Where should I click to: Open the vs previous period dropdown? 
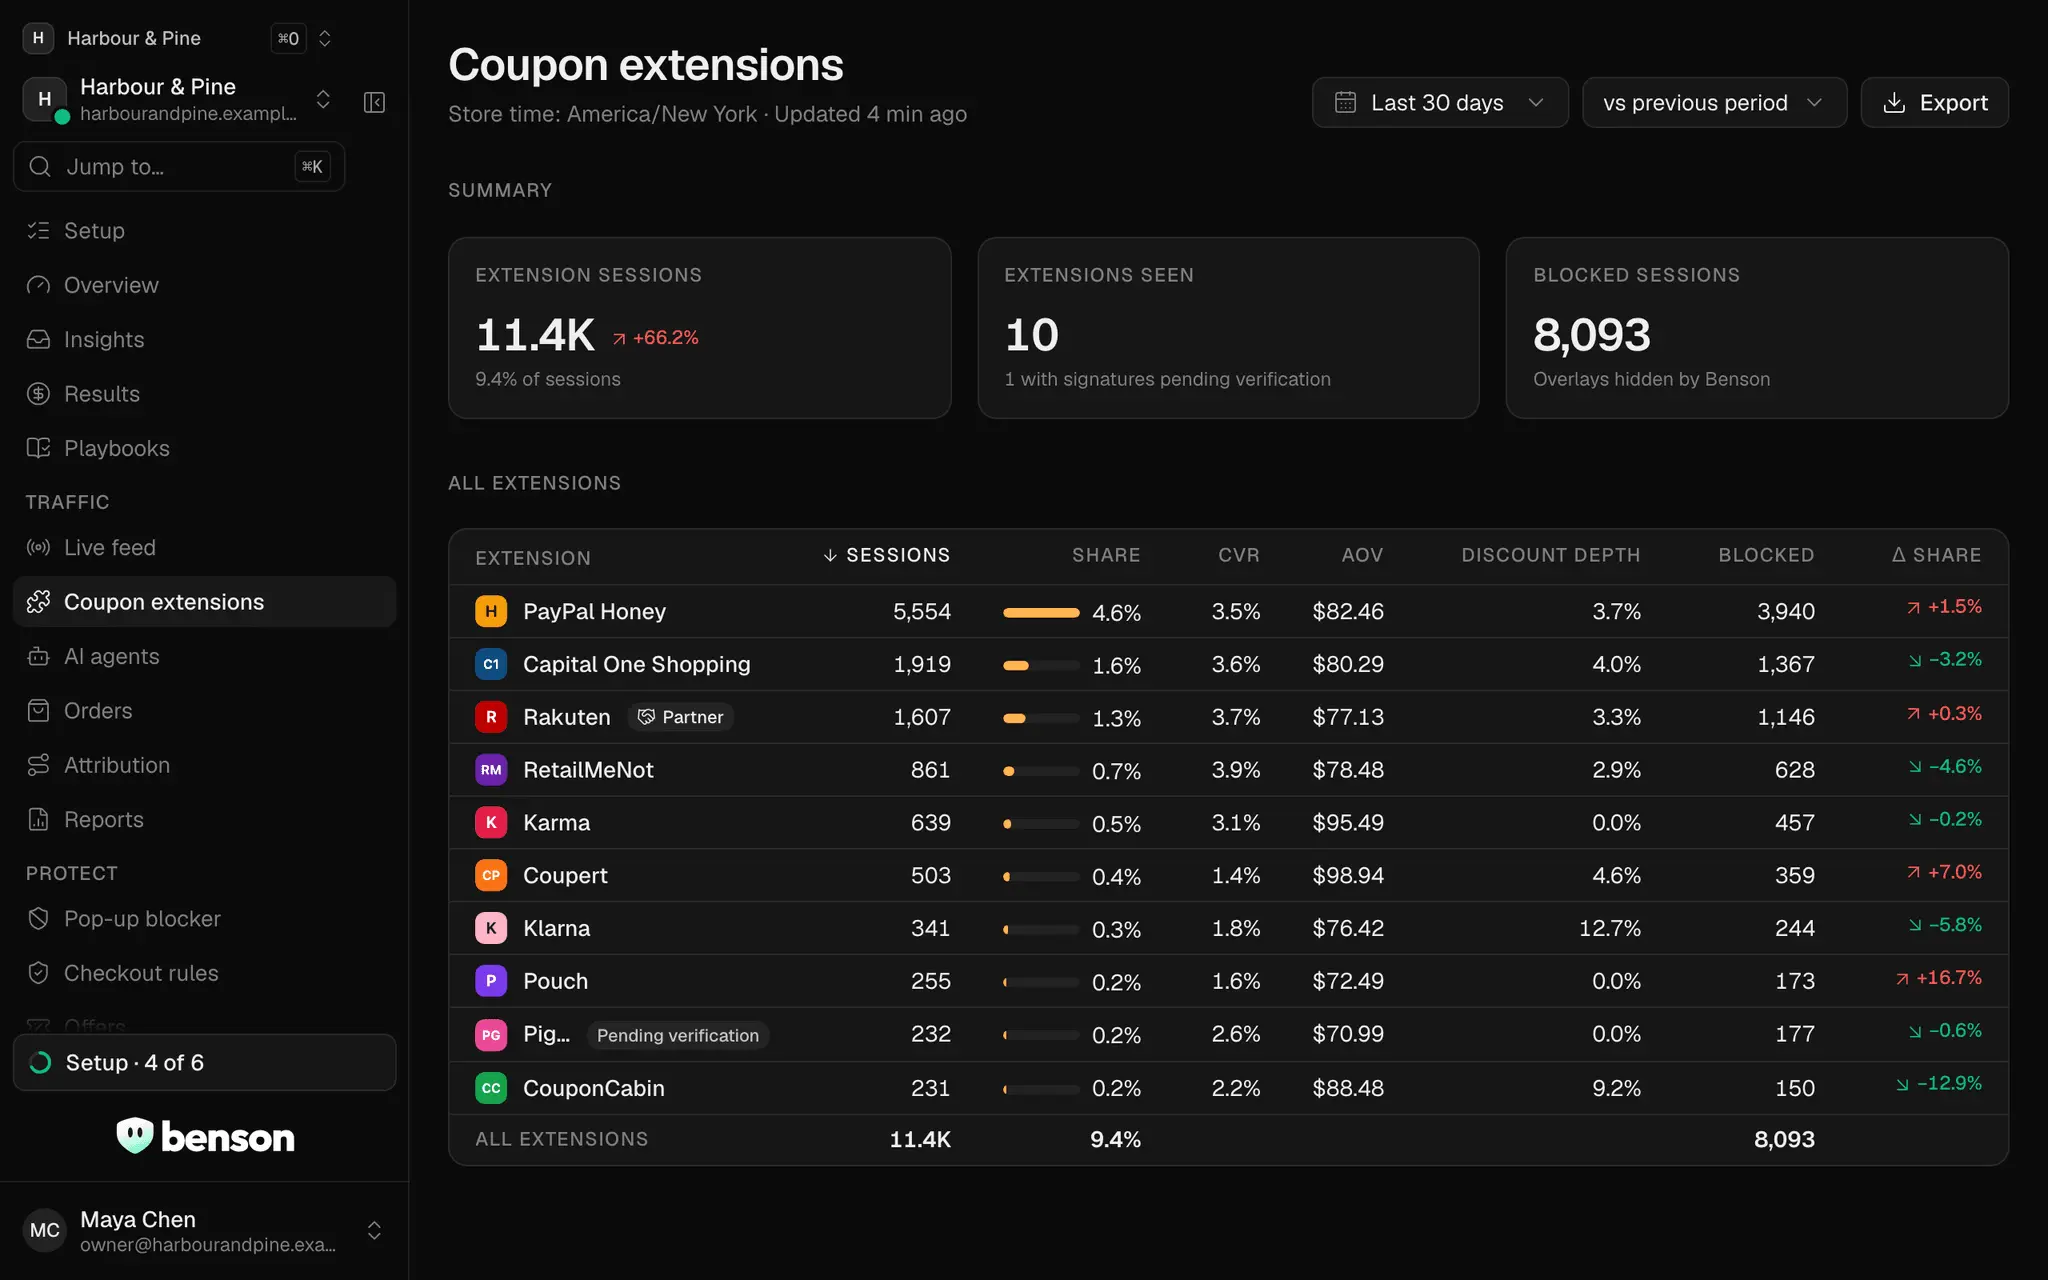pos(1714,102)
